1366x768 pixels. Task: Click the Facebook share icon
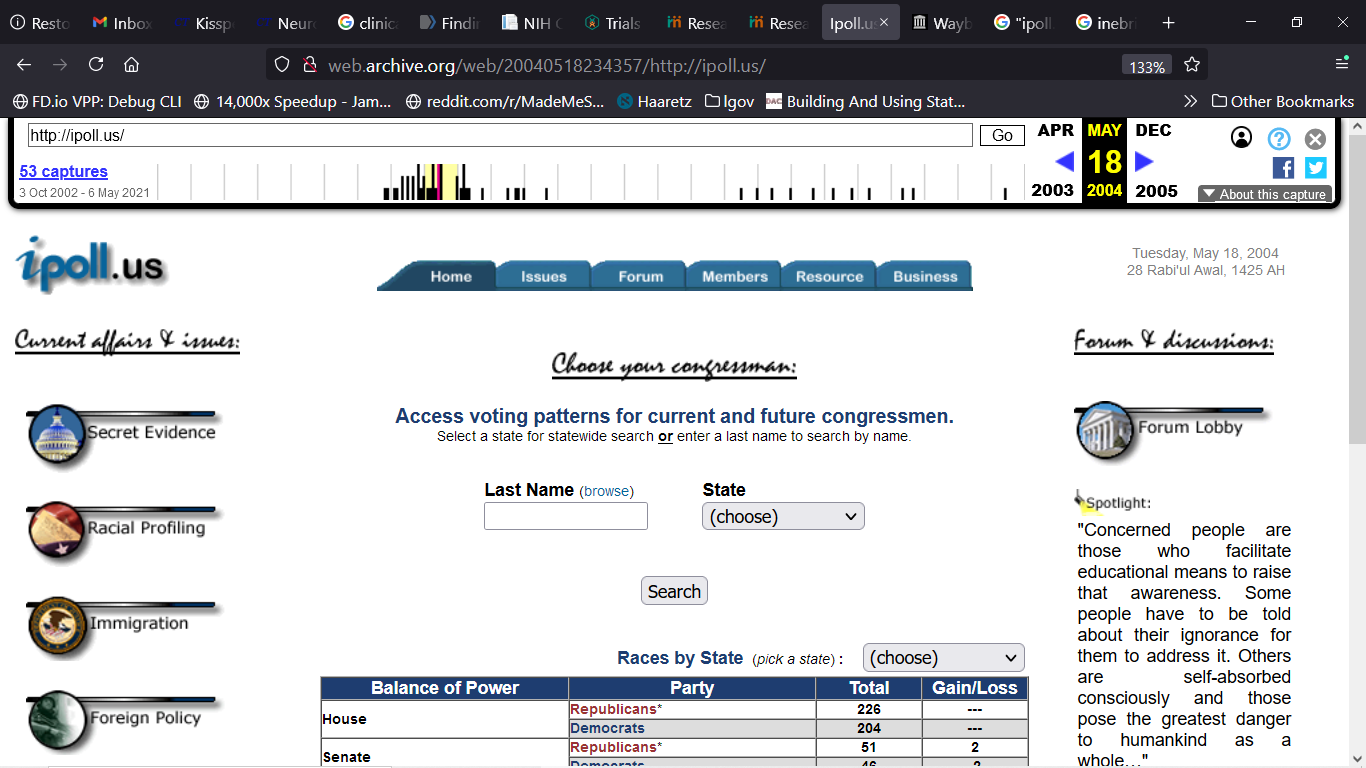[1283, 168]
